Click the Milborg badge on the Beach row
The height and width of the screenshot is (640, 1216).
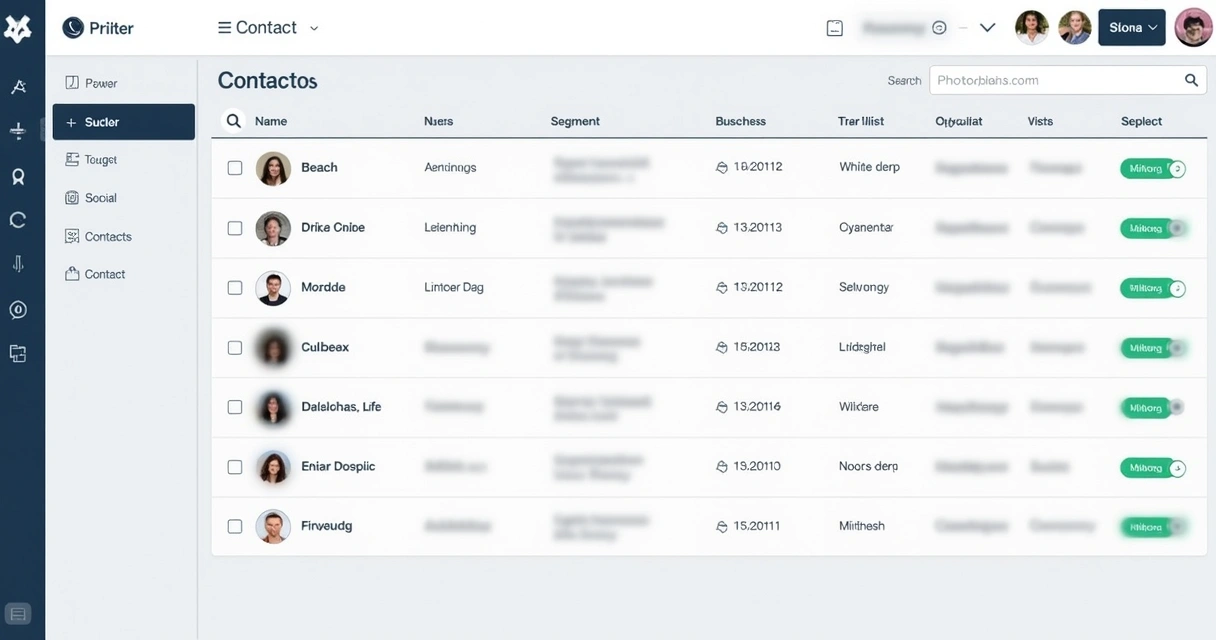(1152, 168)
